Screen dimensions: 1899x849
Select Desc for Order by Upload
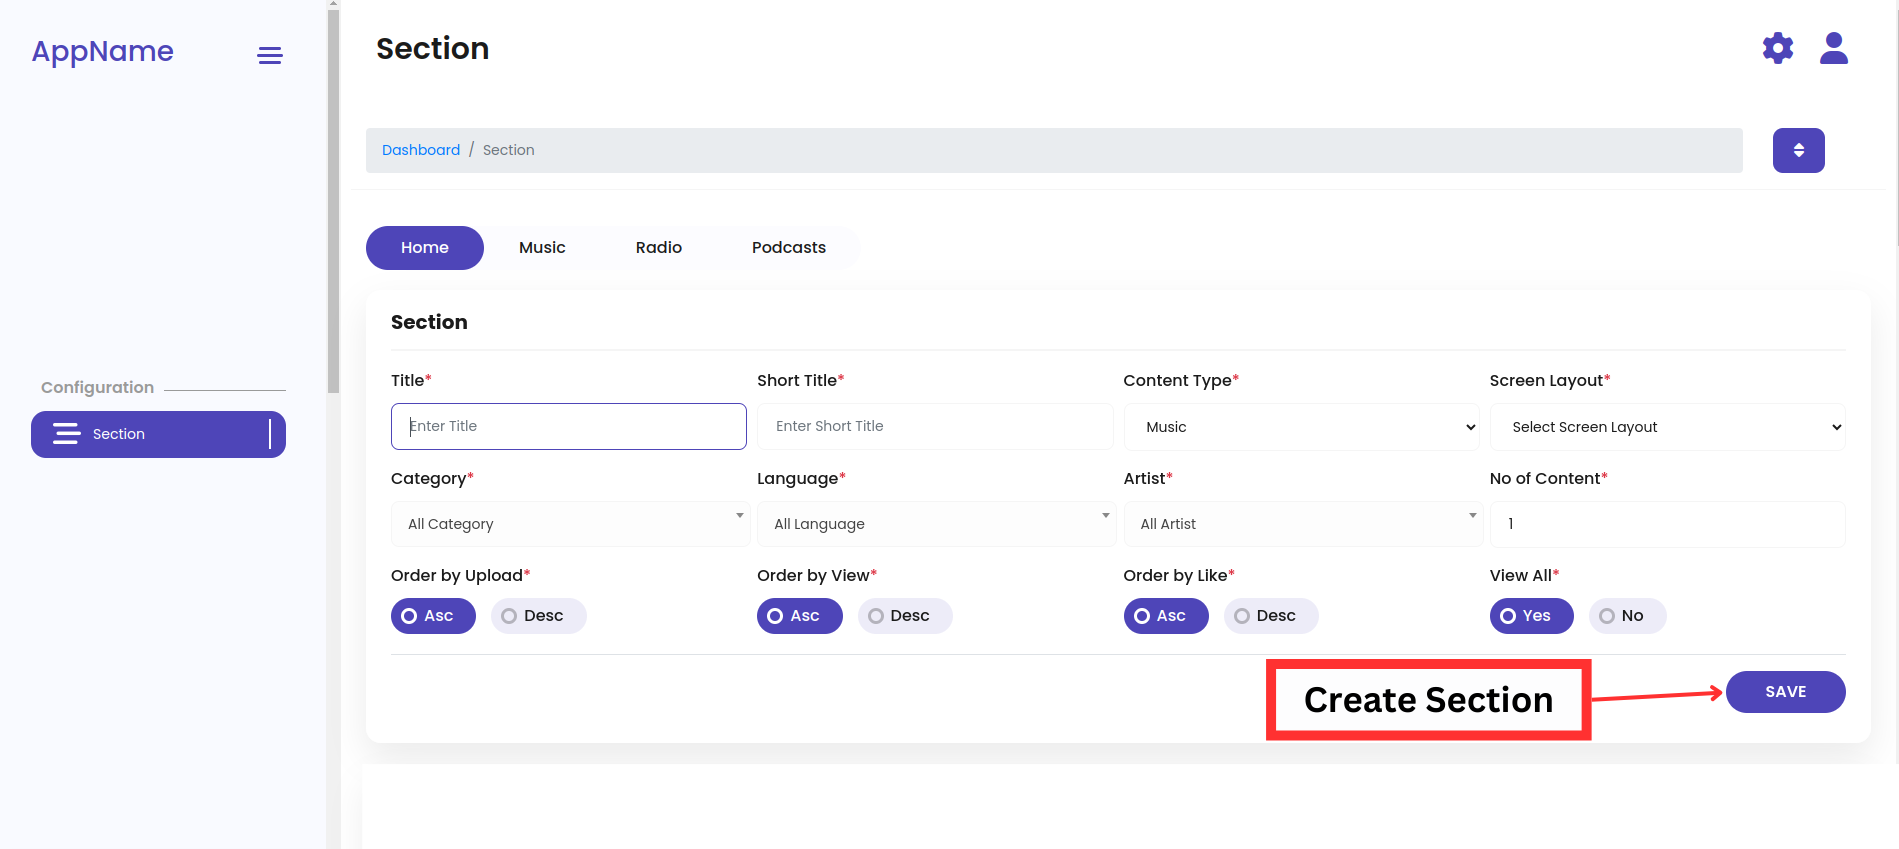[538, 616]
